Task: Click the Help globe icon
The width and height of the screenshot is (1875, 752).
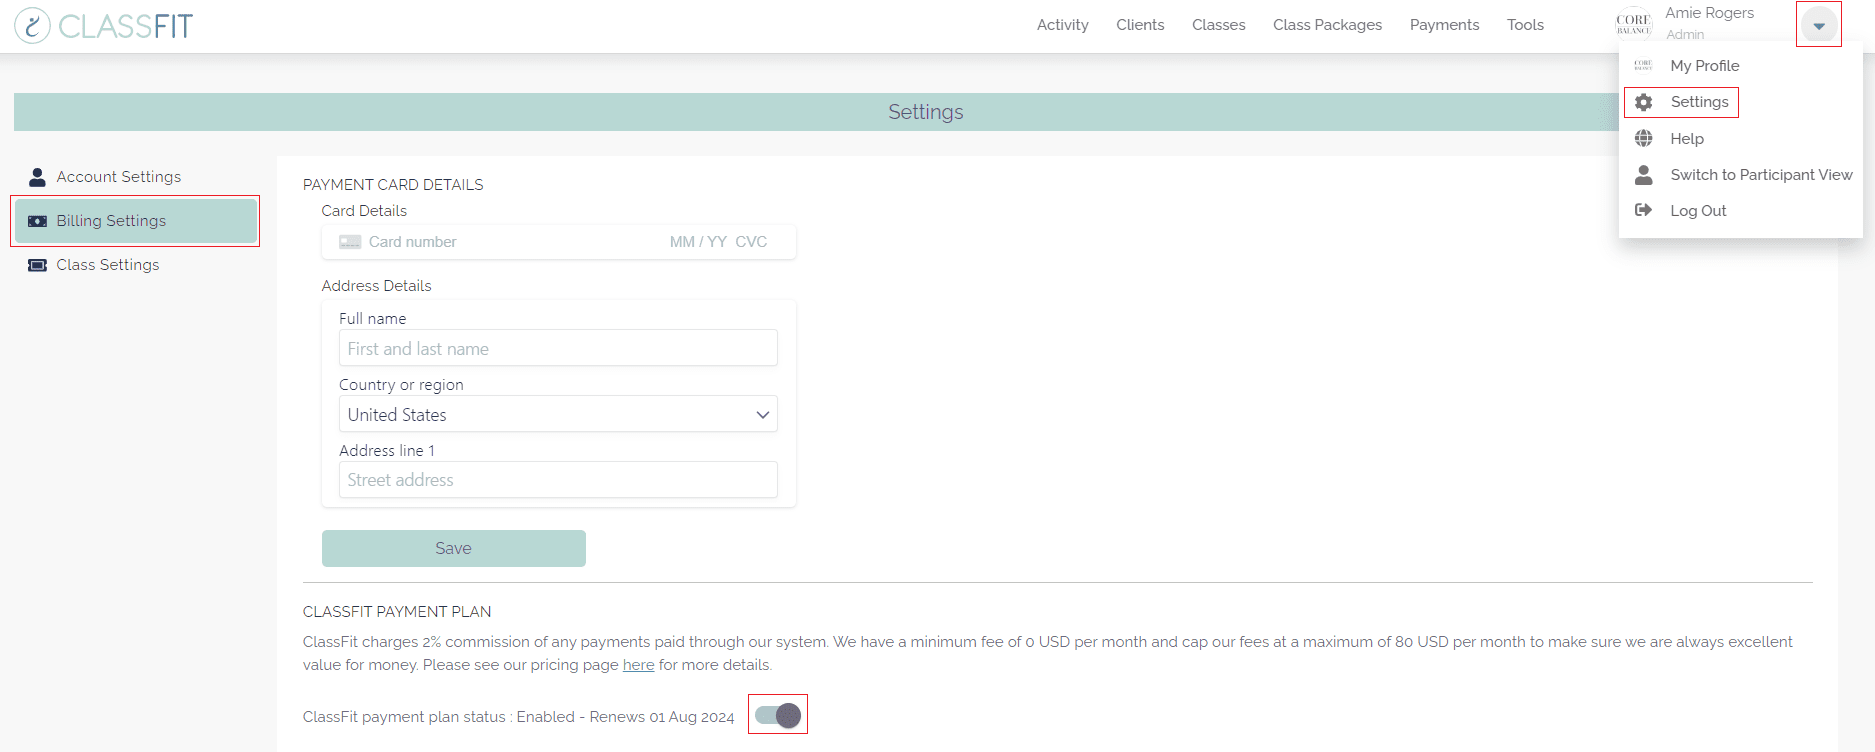Action: coord(1643,138)
